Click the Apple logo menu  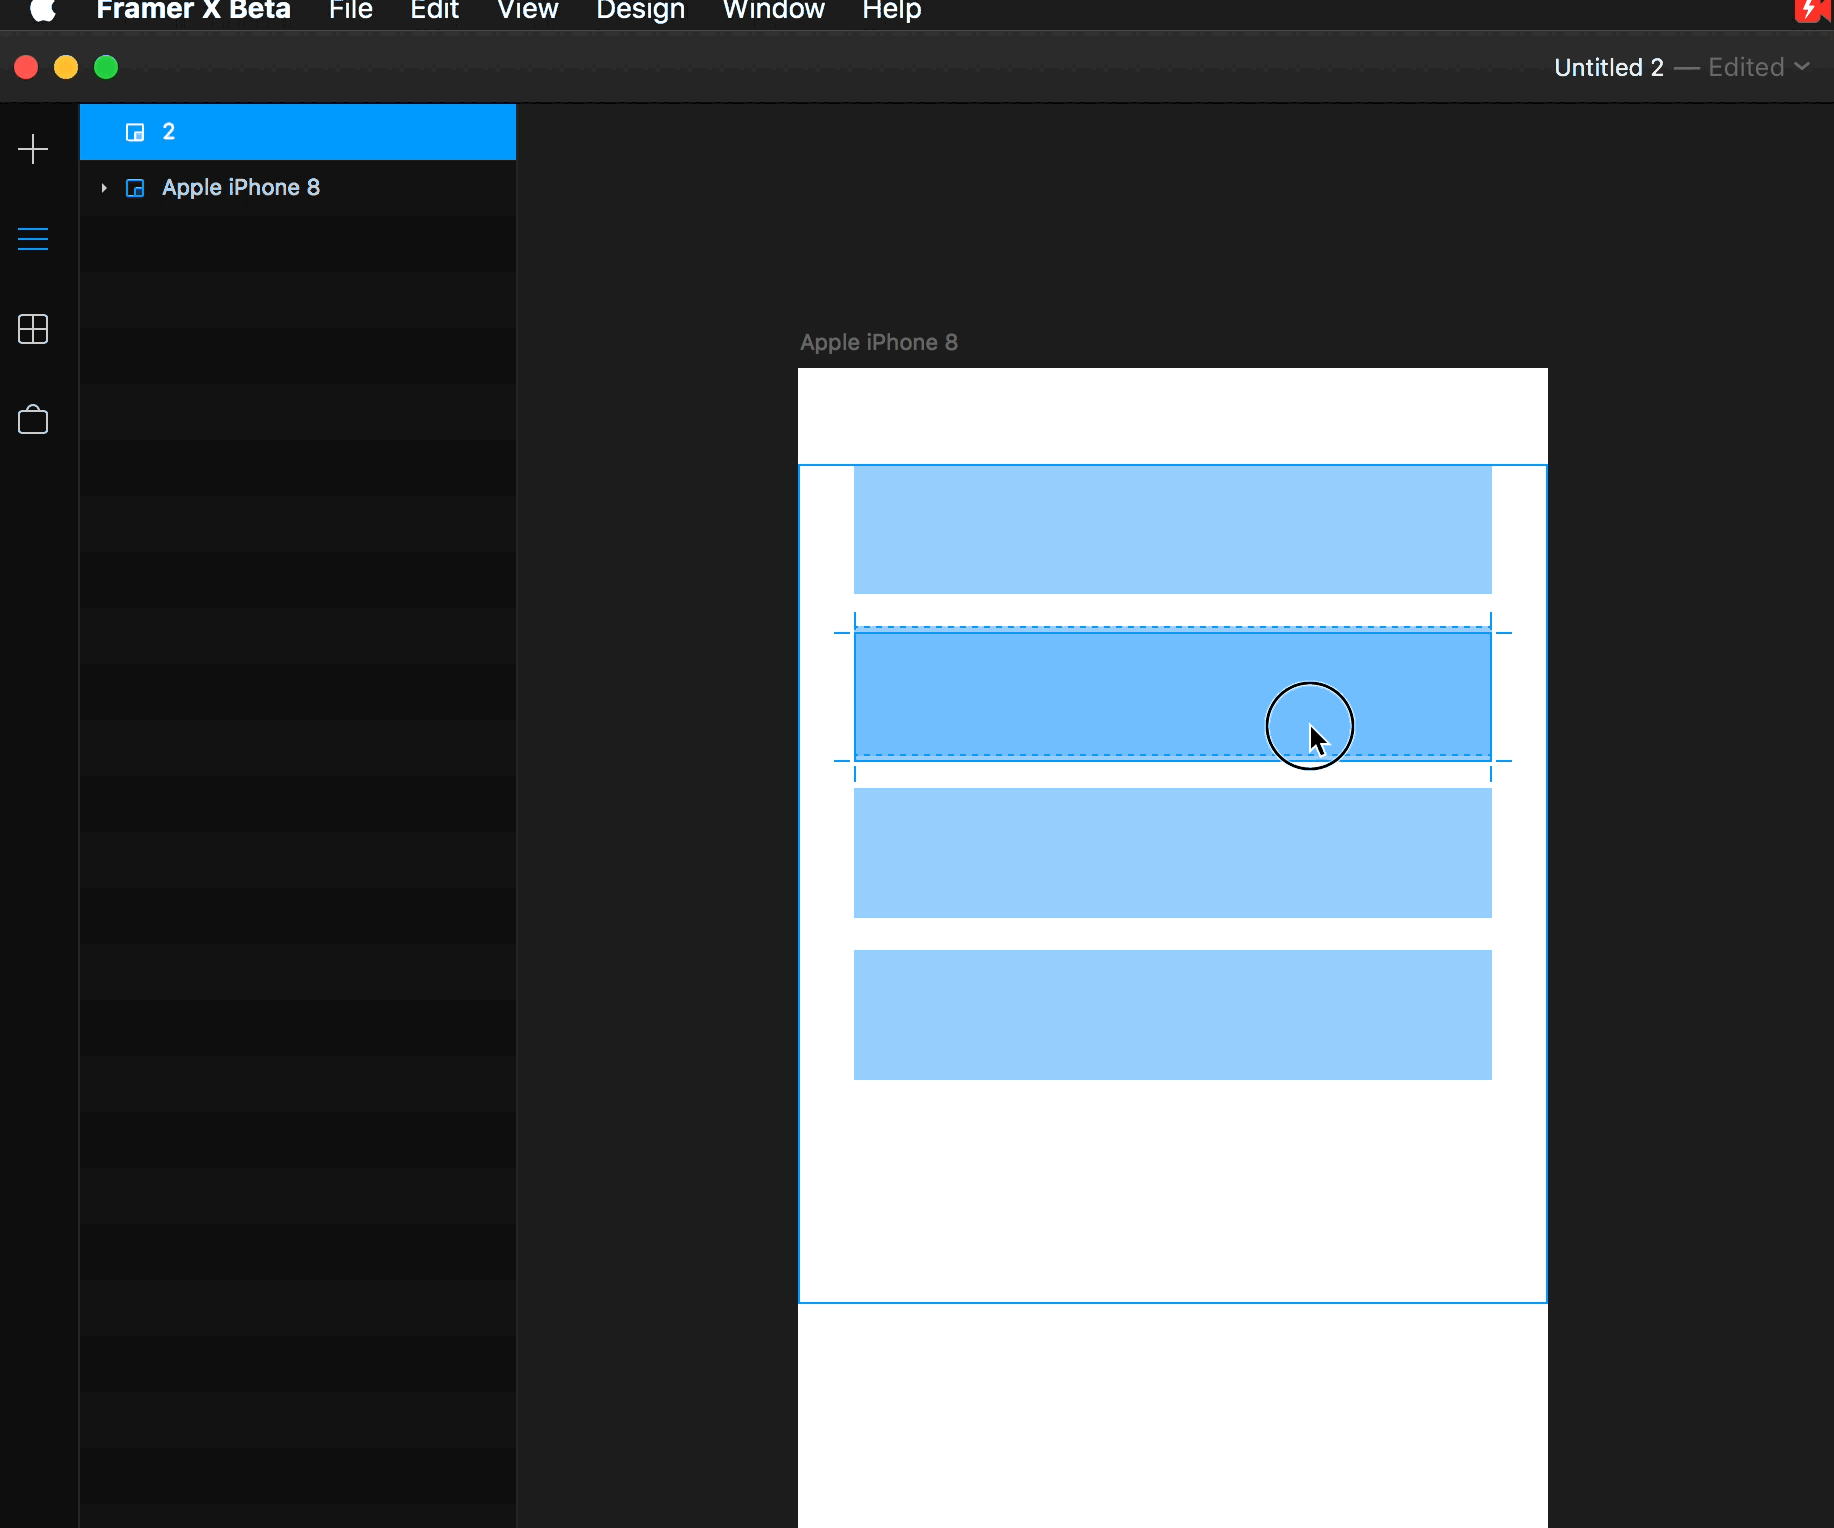42,10
